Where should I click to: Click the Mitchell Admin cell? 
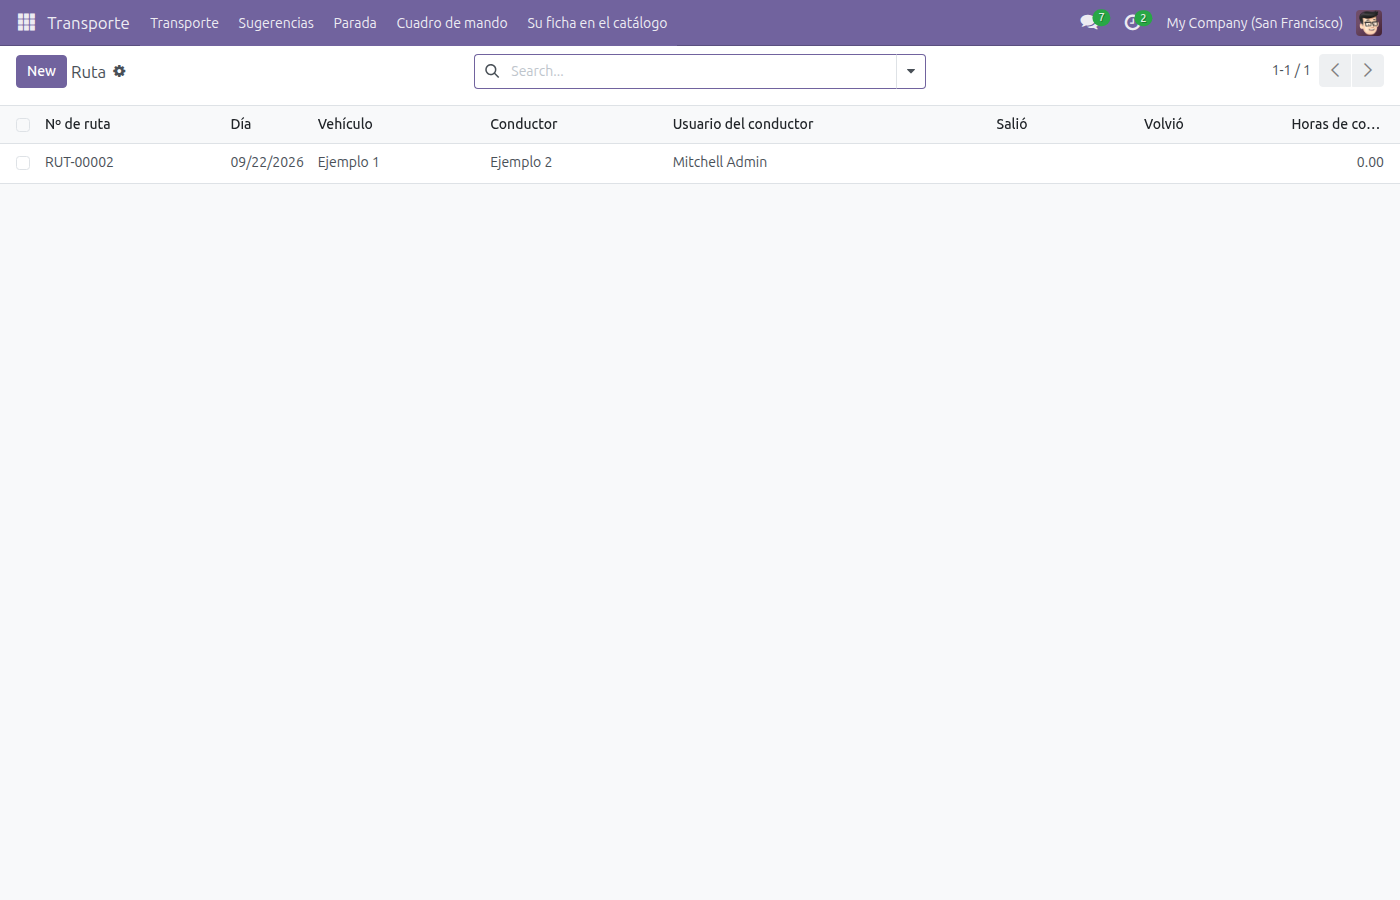720,162
